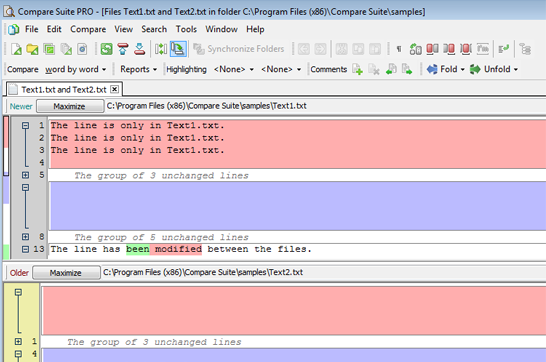Click the new file comparison icon
The width and height of the screenshot is (546, 362).
point(16,49)
